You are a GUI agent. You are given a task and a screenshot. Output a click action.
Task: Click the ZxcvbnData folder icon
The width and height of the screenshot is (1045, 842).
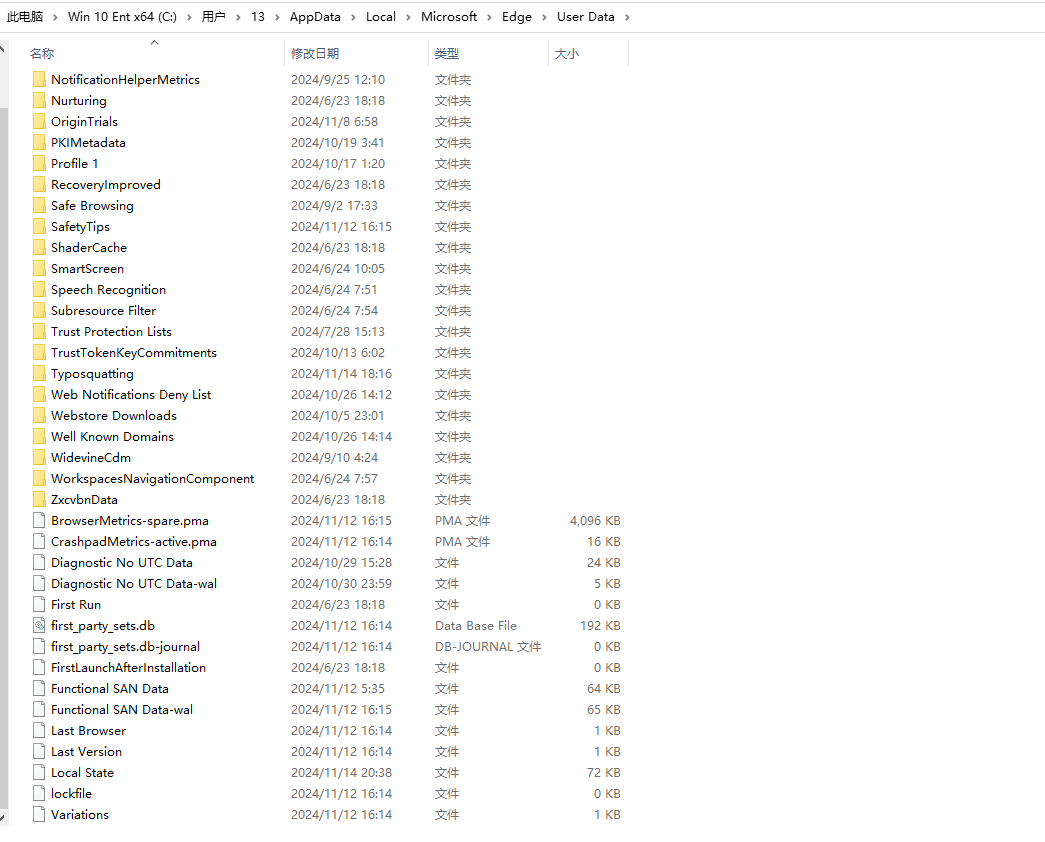point(39,499)
